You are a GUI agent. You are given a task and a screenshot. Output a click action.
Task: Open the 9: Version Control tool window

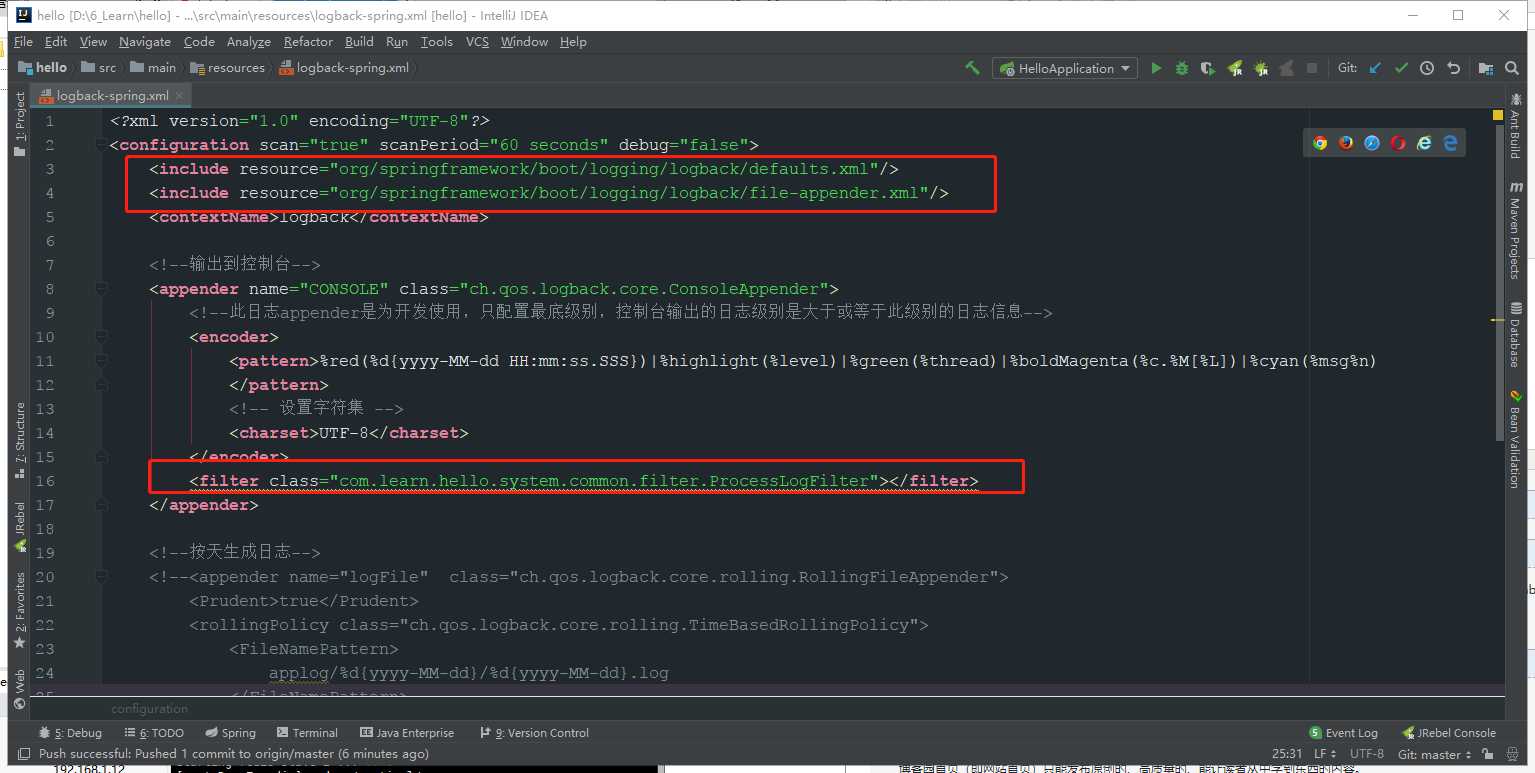(535, 733)
